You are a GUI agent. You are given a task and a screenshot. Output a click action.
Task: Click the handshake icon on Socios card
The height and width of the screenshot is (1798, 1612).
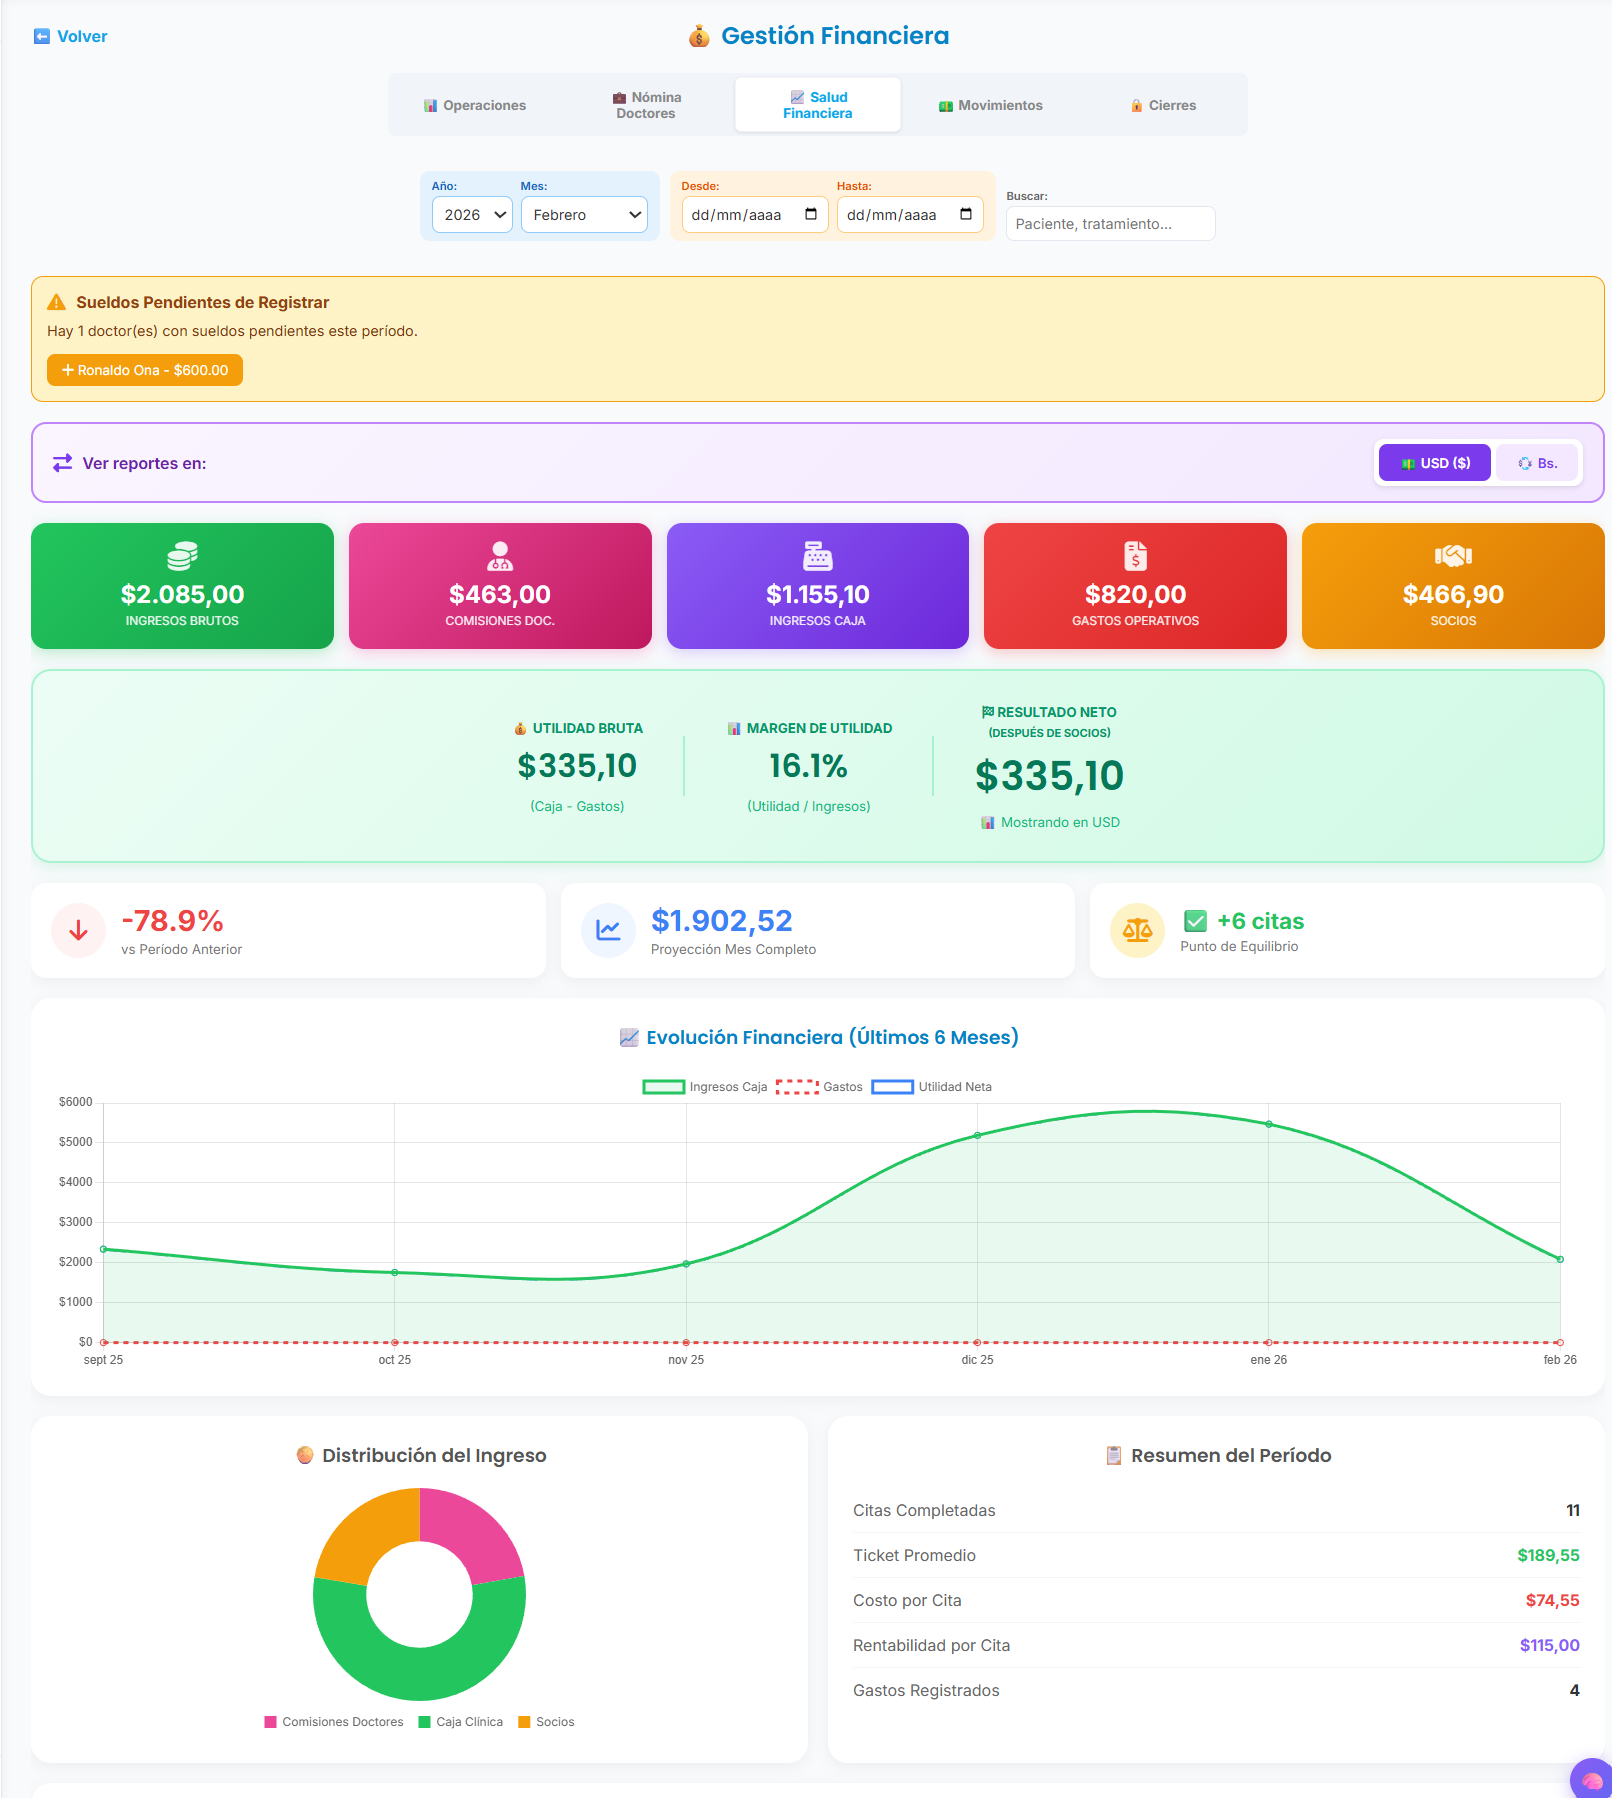point(1452,557)
